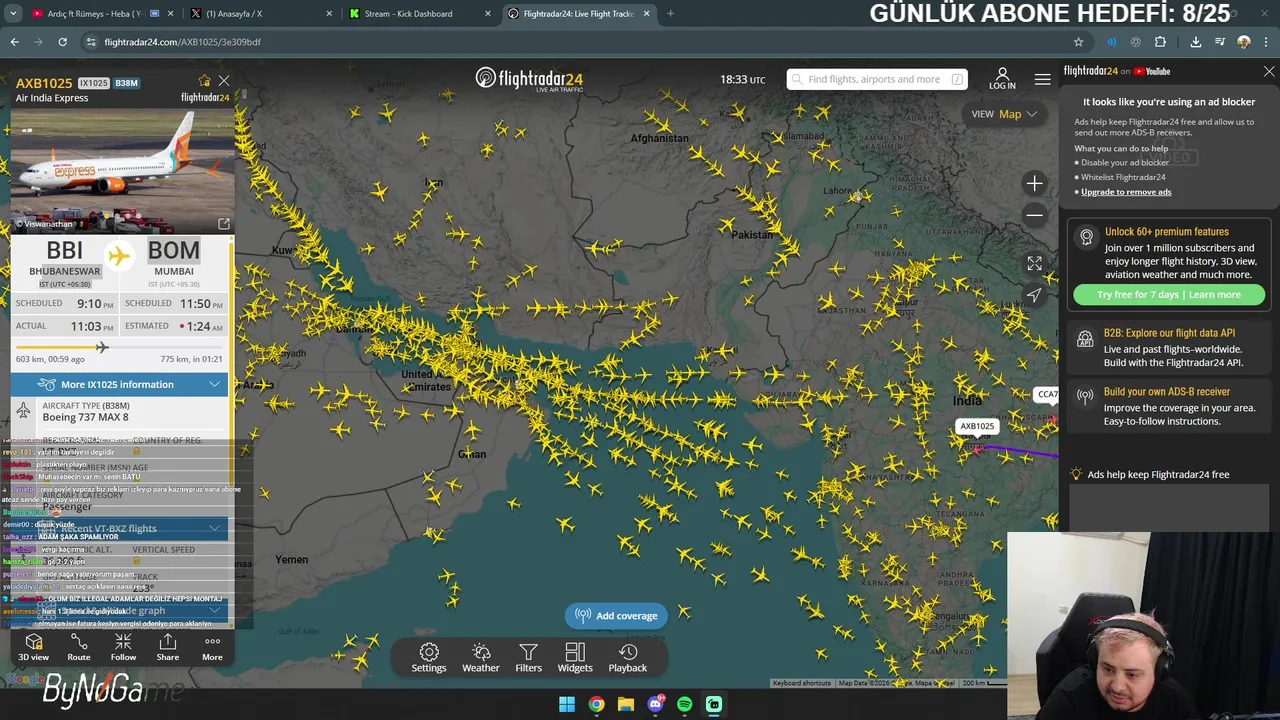Open the Windows Start menu

tap(567, 705)
